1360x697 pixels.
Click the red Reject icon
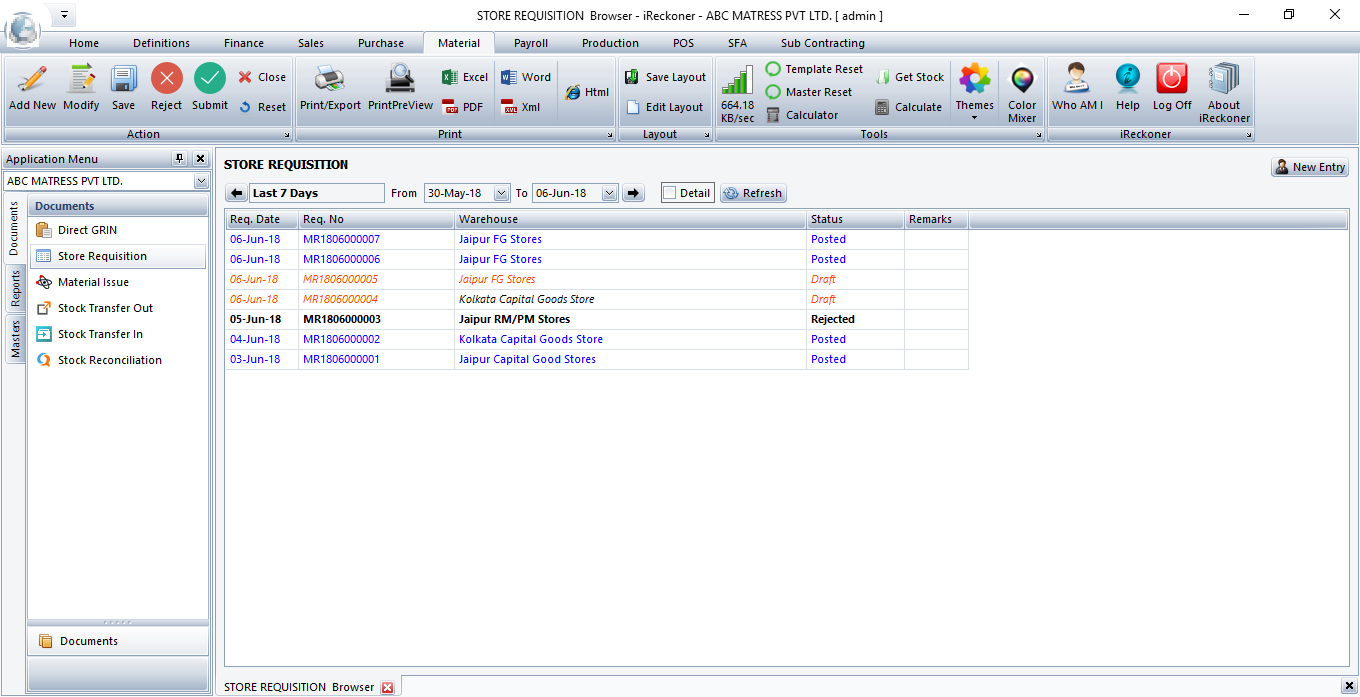[x=166, y=80]
